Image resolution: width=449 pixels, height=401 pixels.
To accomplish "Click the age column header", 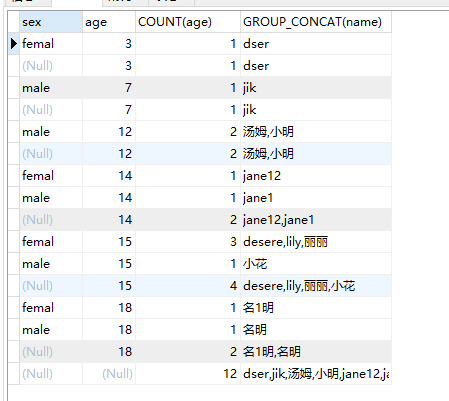I will click(109, 22).
